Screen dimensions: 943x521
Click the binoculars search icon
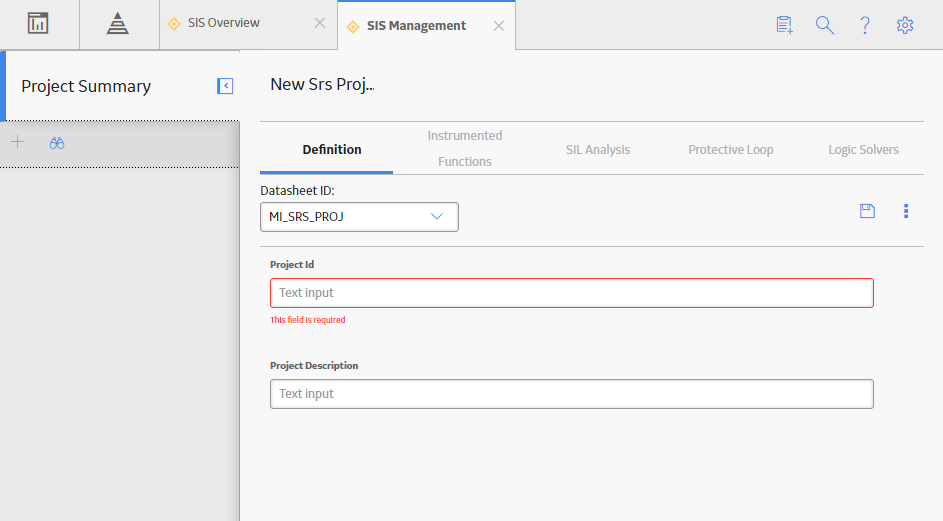[x=57, y=143]
